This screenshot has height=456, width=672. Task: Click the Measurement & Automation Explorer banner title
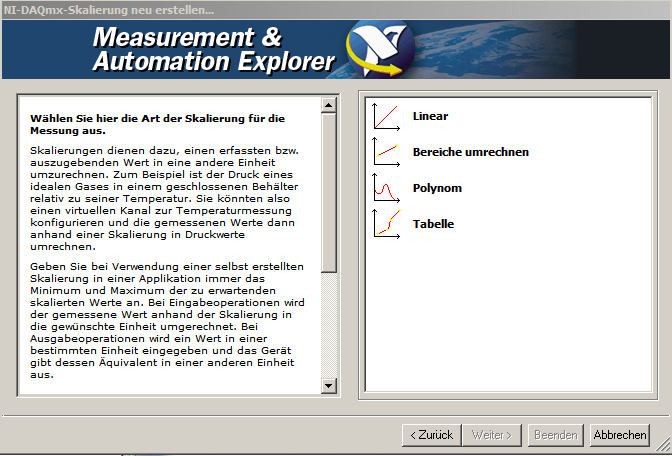(213, 49)
